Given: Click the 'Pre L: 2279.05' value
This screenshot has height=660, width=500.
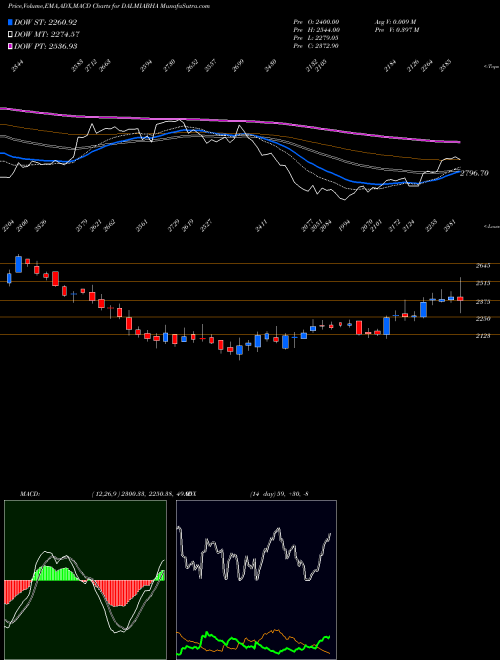Looking at the screenshot, I should pos(316,38).
